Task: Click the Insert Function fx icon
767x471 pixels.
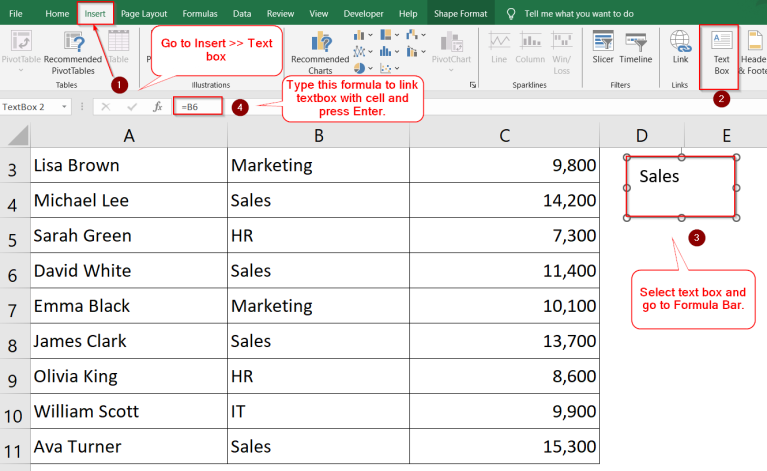Action: (x=157, y=106)
